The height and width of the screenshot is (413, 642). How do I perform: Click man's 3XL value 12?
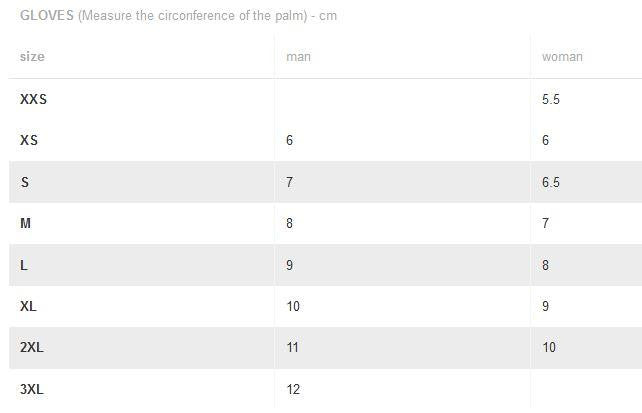(293, 389)
